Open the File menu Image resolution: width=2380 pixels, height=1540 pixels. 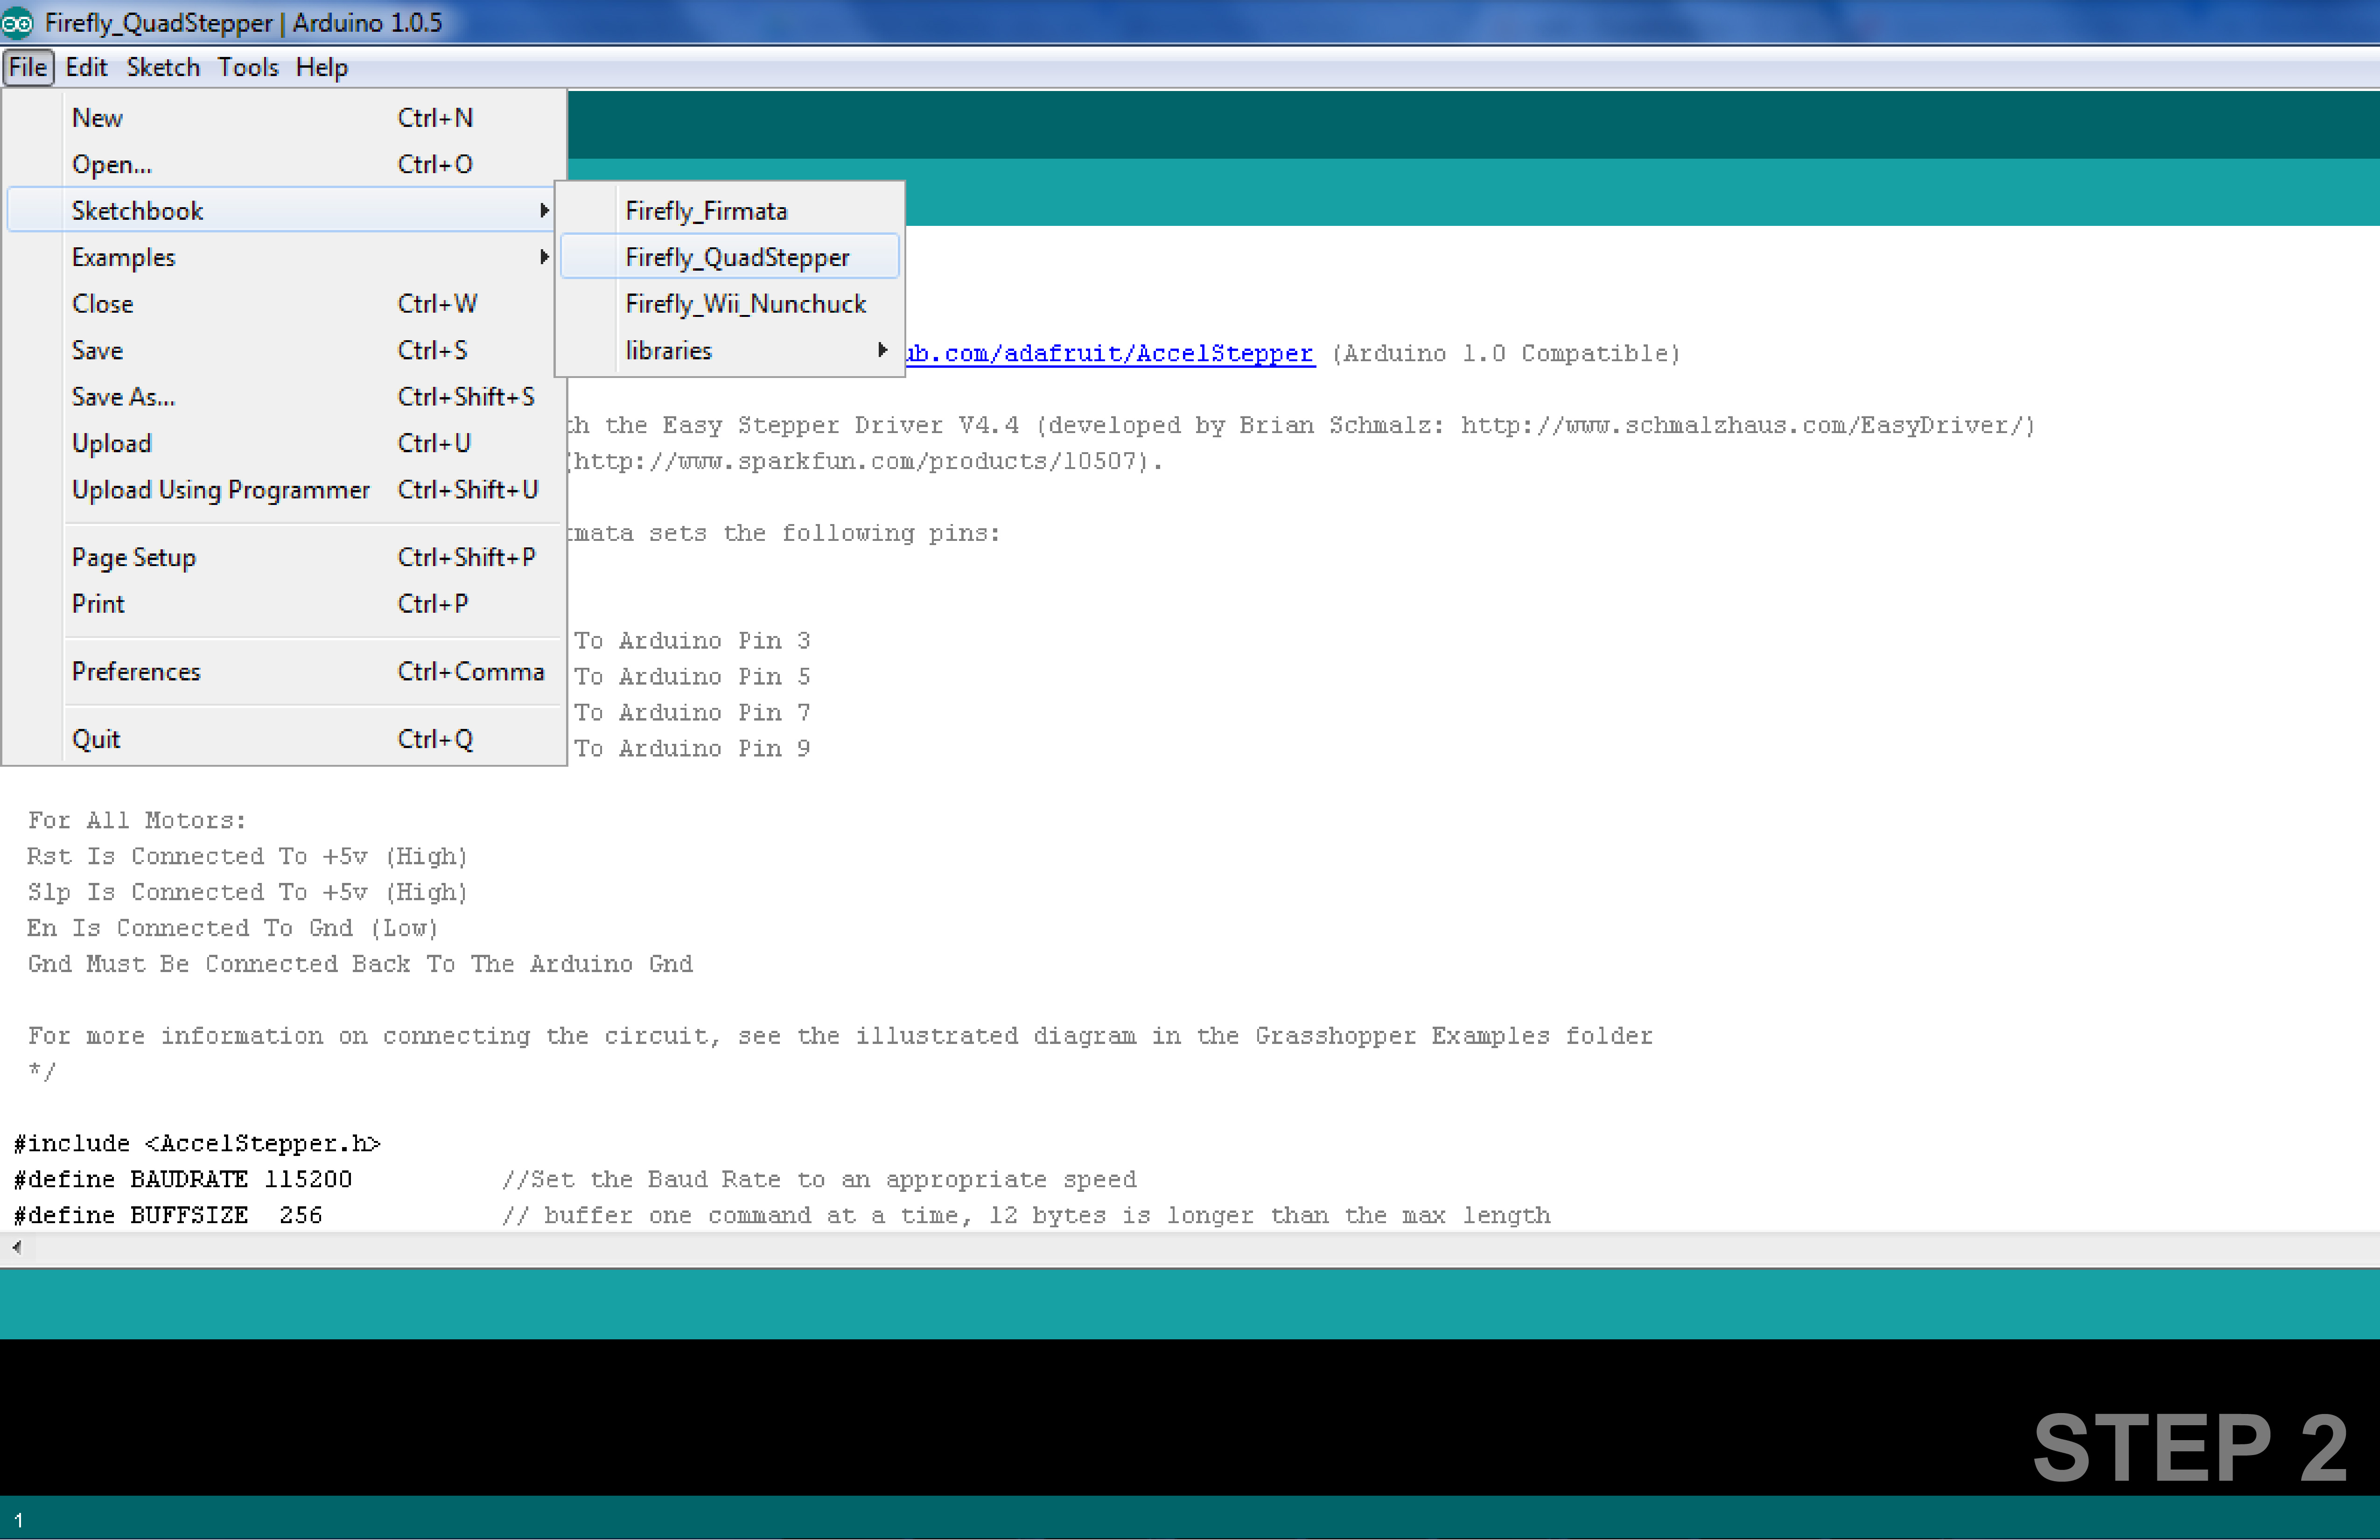28,67
